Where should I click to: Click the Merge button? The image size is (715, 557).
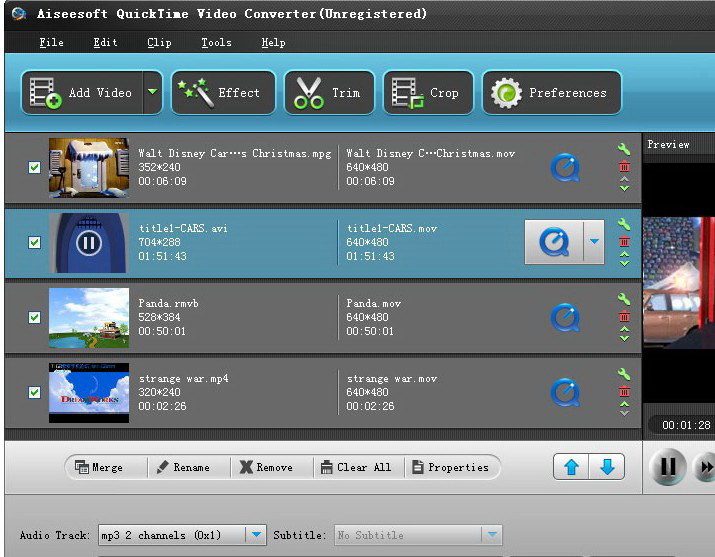coord(99,467)
